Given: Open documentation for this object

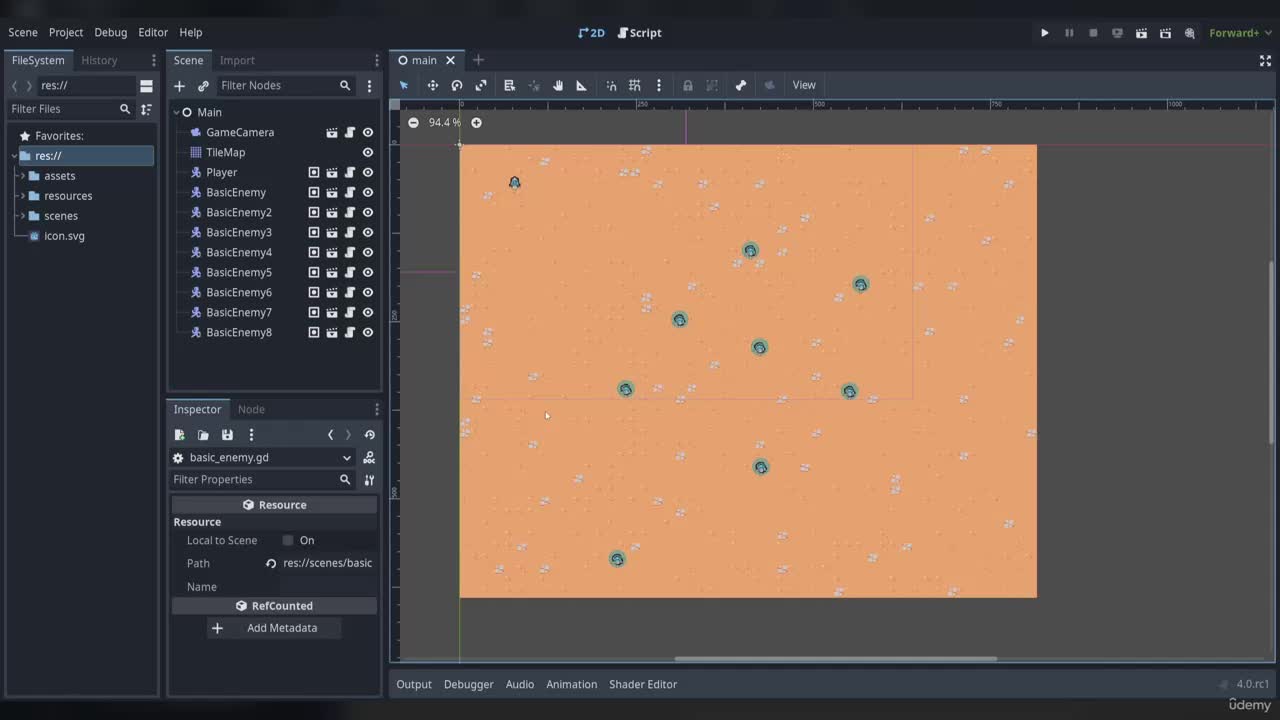Looking at the screenshot, I should (x=369, y=458).
